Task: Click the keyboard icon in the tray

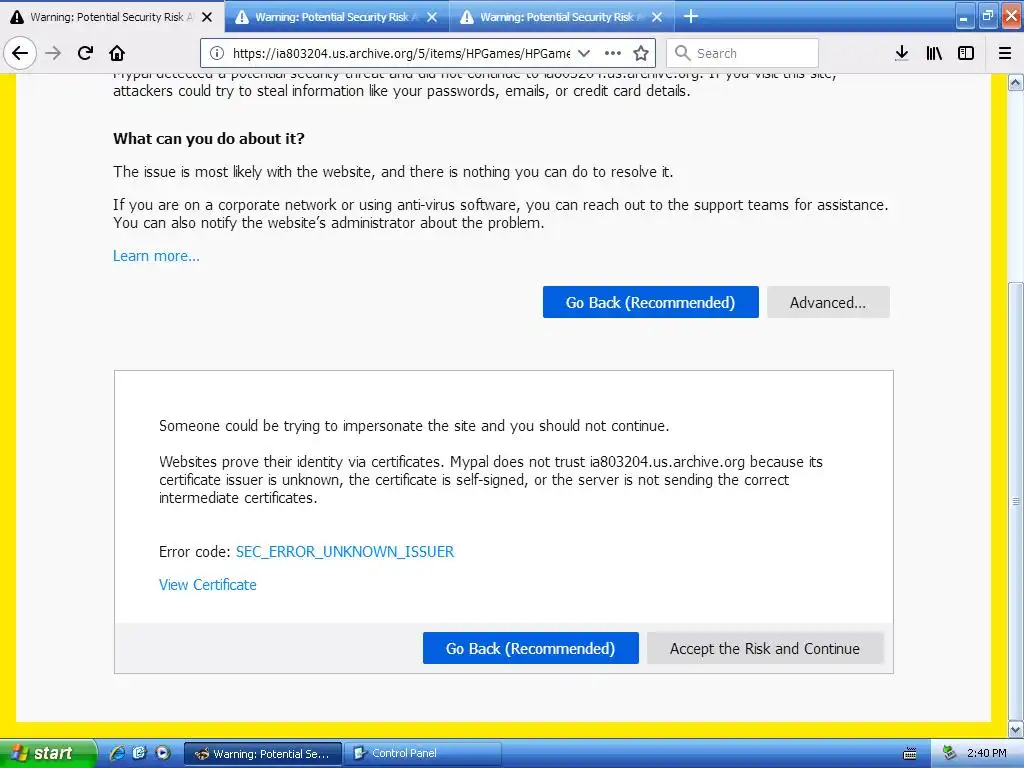Action: [x=910, y=754]
